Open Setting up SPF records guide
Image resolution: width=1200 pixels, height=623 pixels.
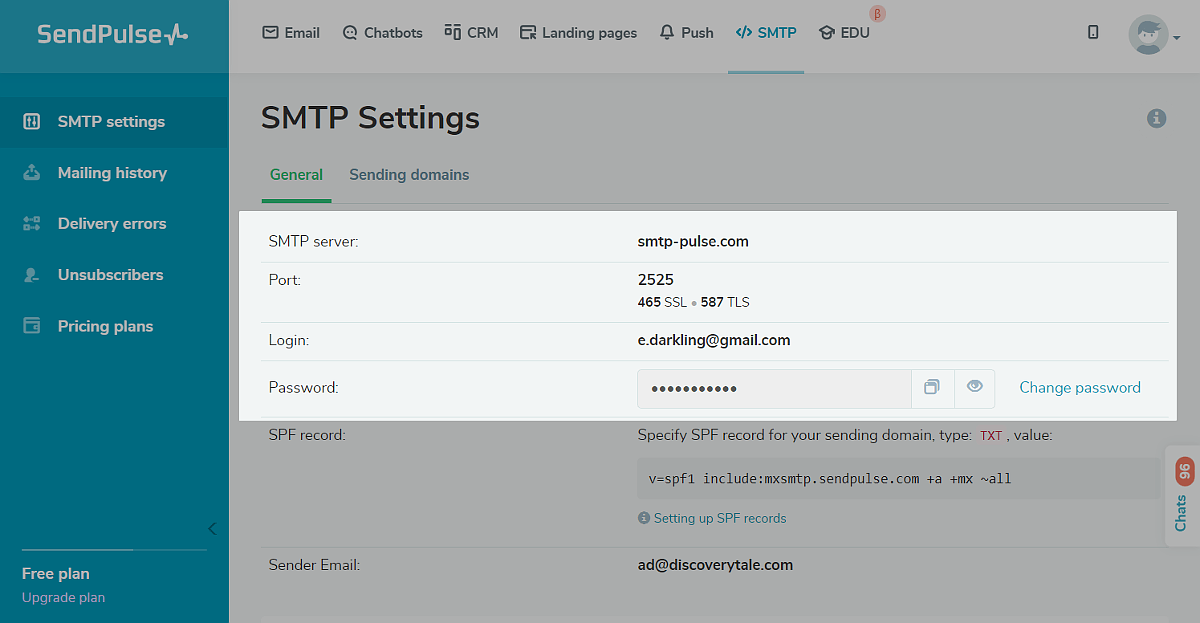719,518
